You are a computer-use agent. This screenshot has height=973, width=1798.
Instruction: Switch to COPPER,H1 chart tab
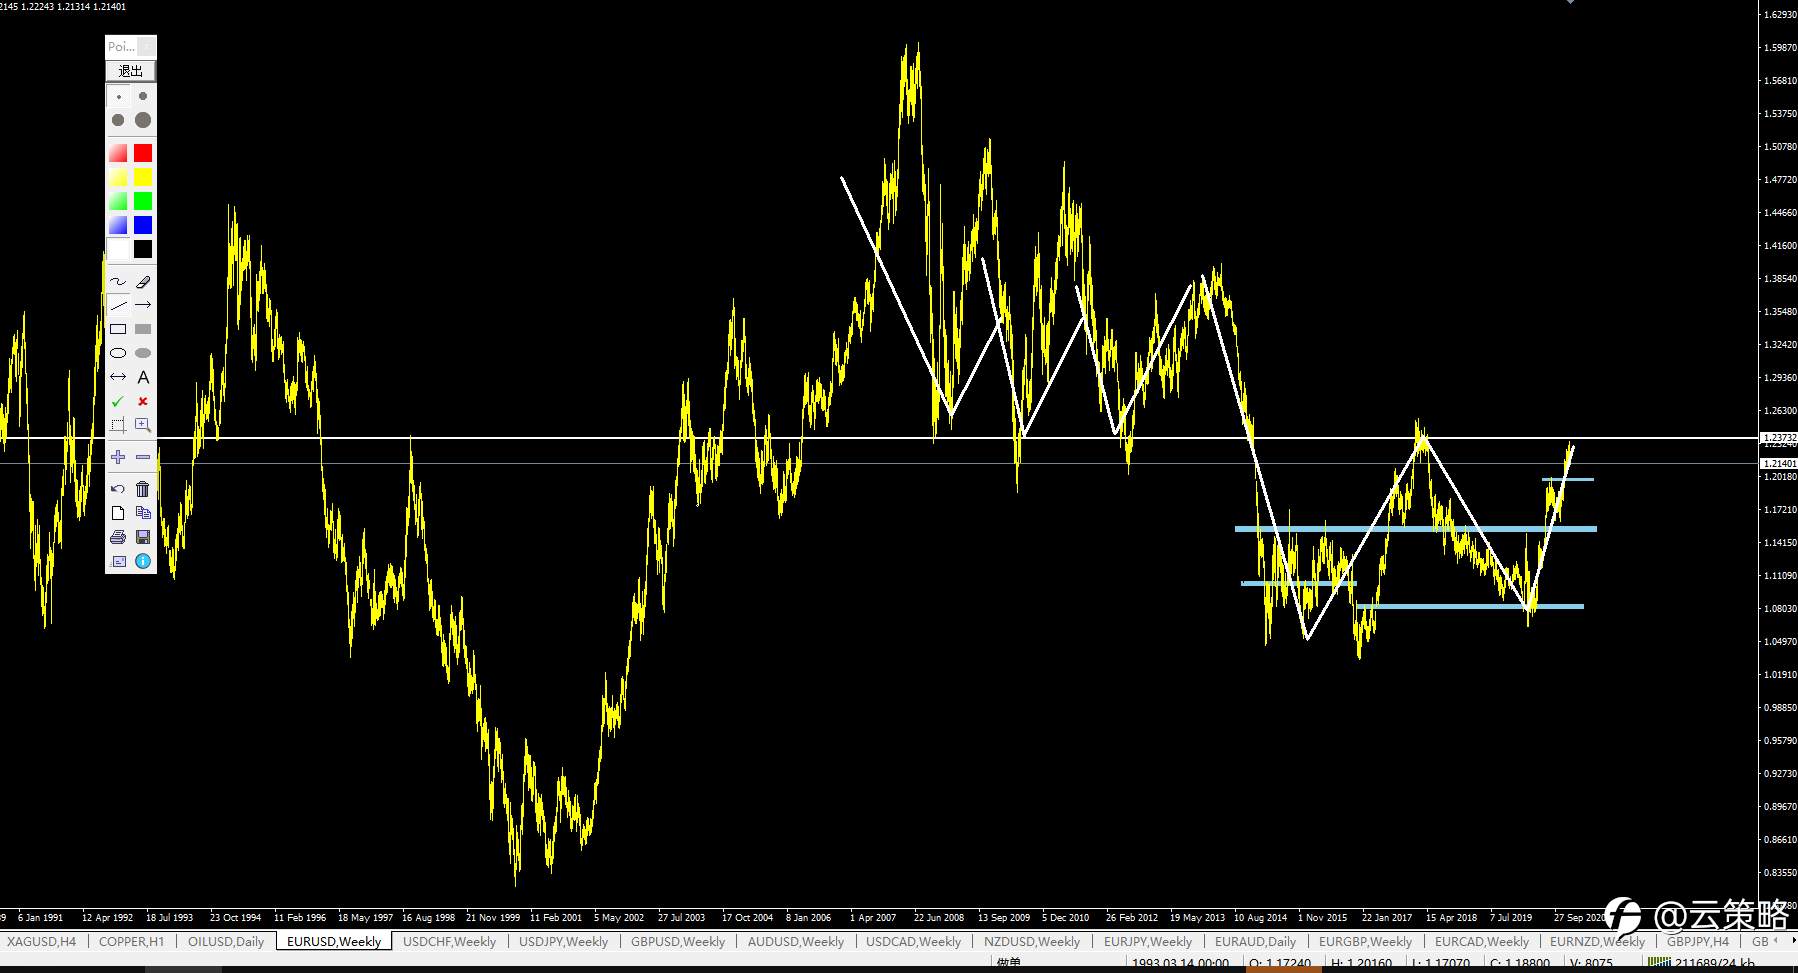[x=131, y=941]
